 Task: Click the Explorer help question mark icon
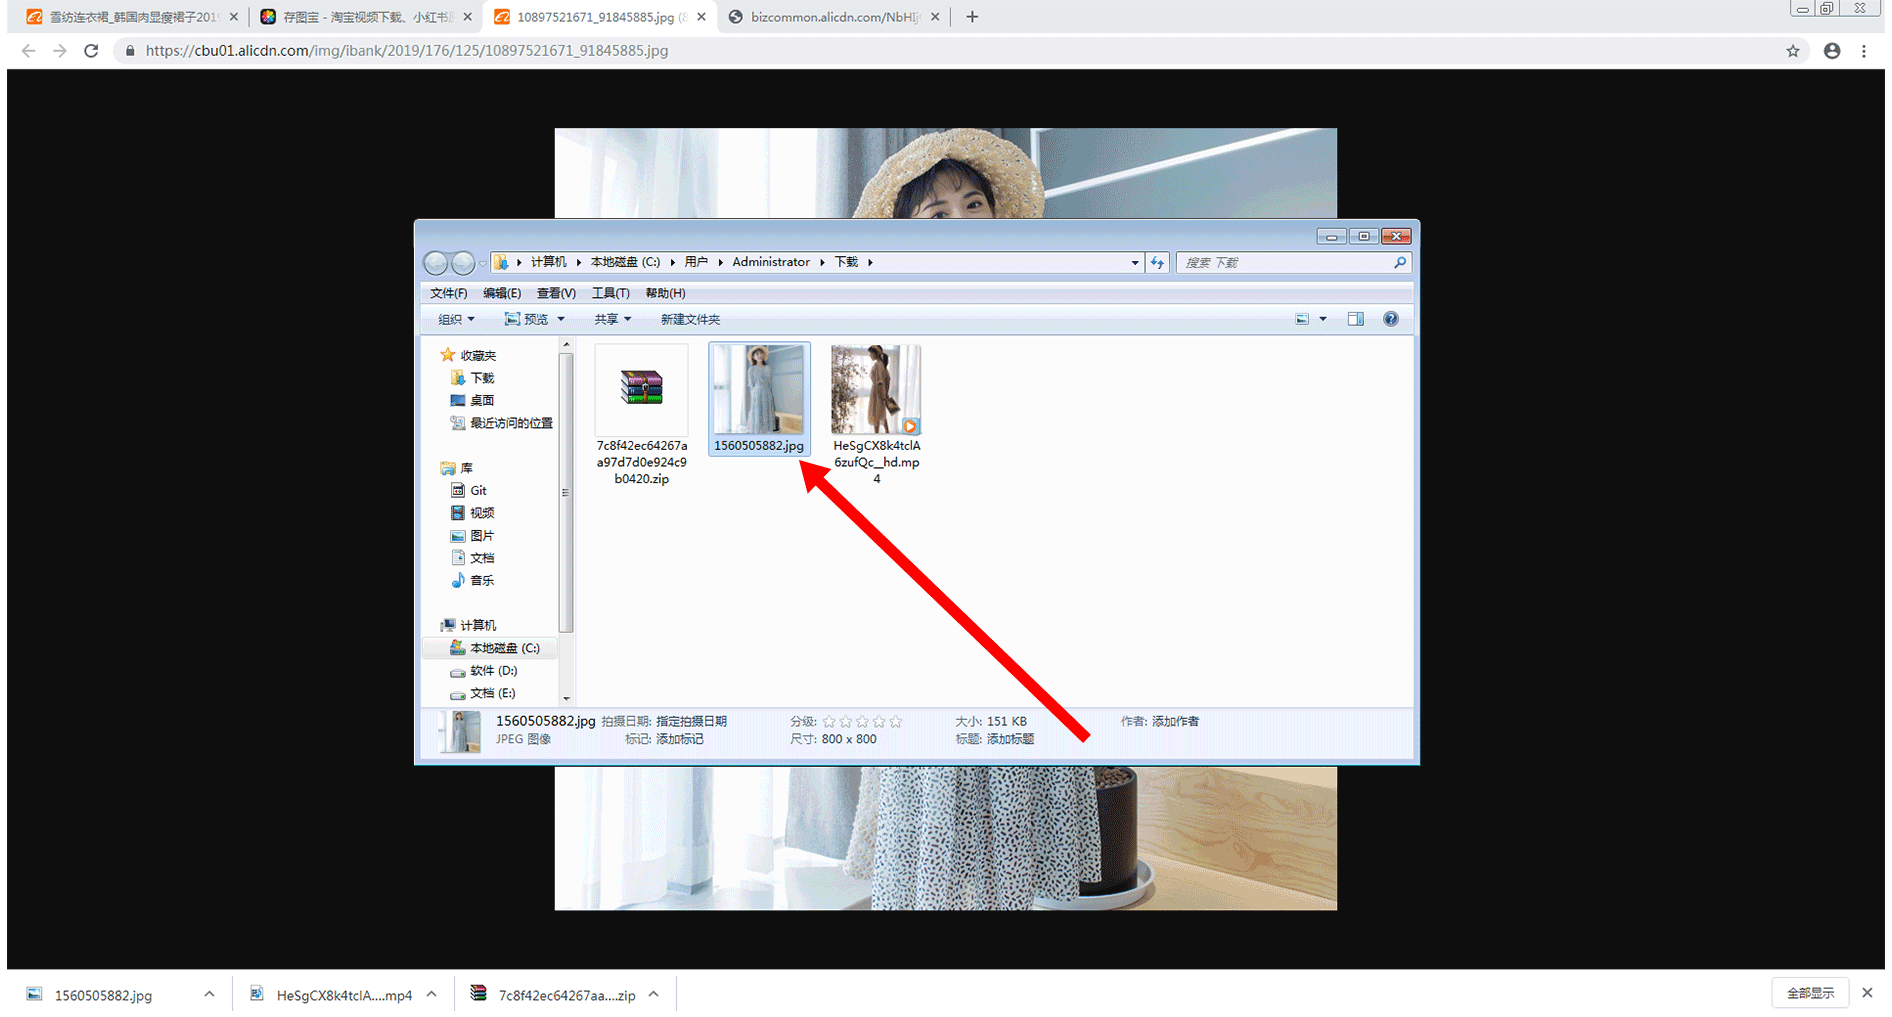pyautogui.click(x=1390, y=319)
